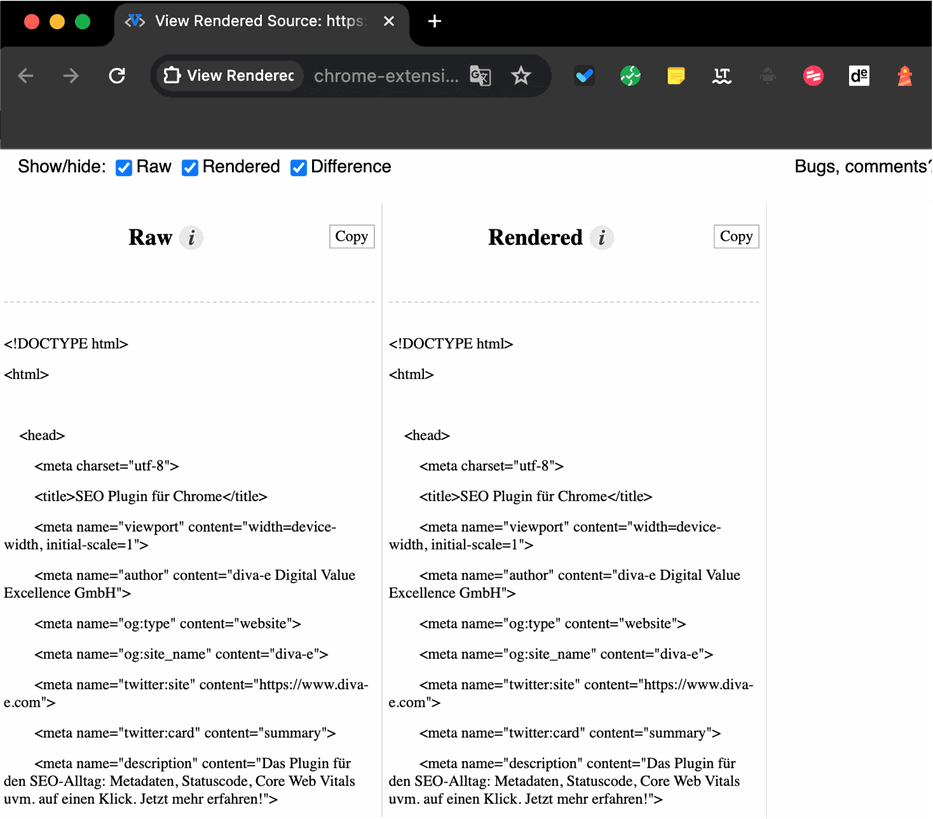Screen dimensions: 933x819
Task: Click the meta description line in Rendered column
Action: pos(565,781)
